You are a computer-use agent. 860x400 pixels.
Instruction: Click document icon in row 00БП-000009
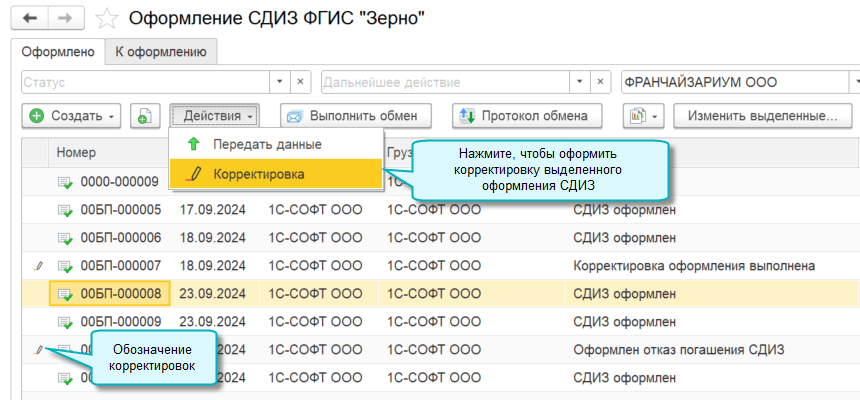coord(65,322)
